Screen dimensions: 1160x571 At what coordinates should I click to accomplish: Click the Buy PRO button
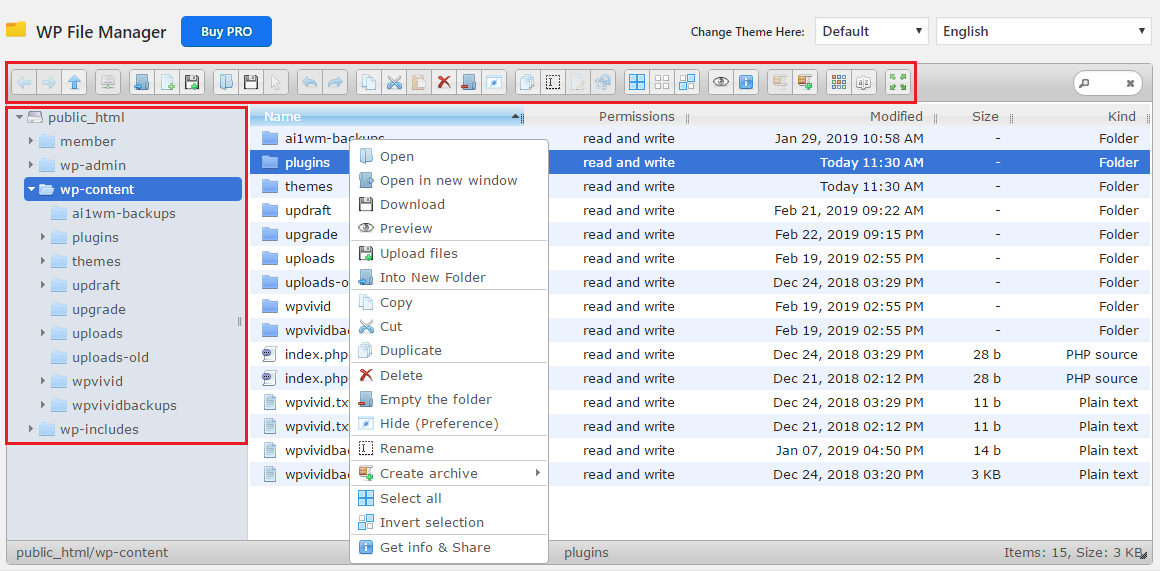[x=226, y=32]
